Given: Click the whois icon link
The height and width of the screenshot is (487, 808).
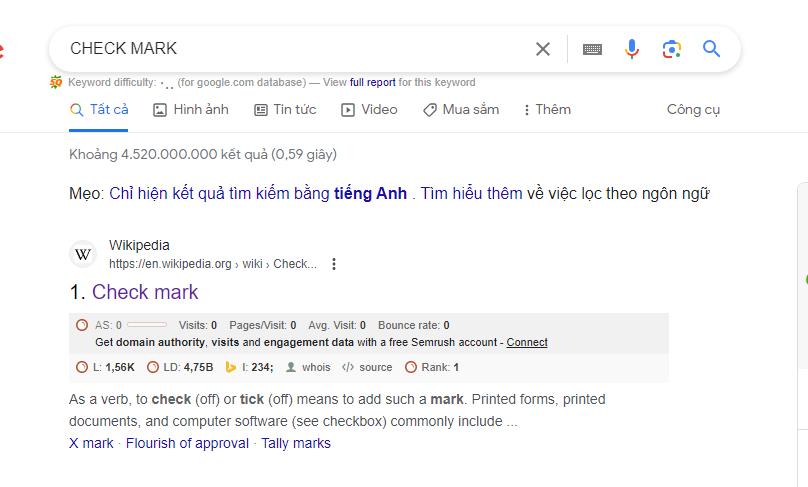Looking at the screenshot, I should click(x=308, y=367).
